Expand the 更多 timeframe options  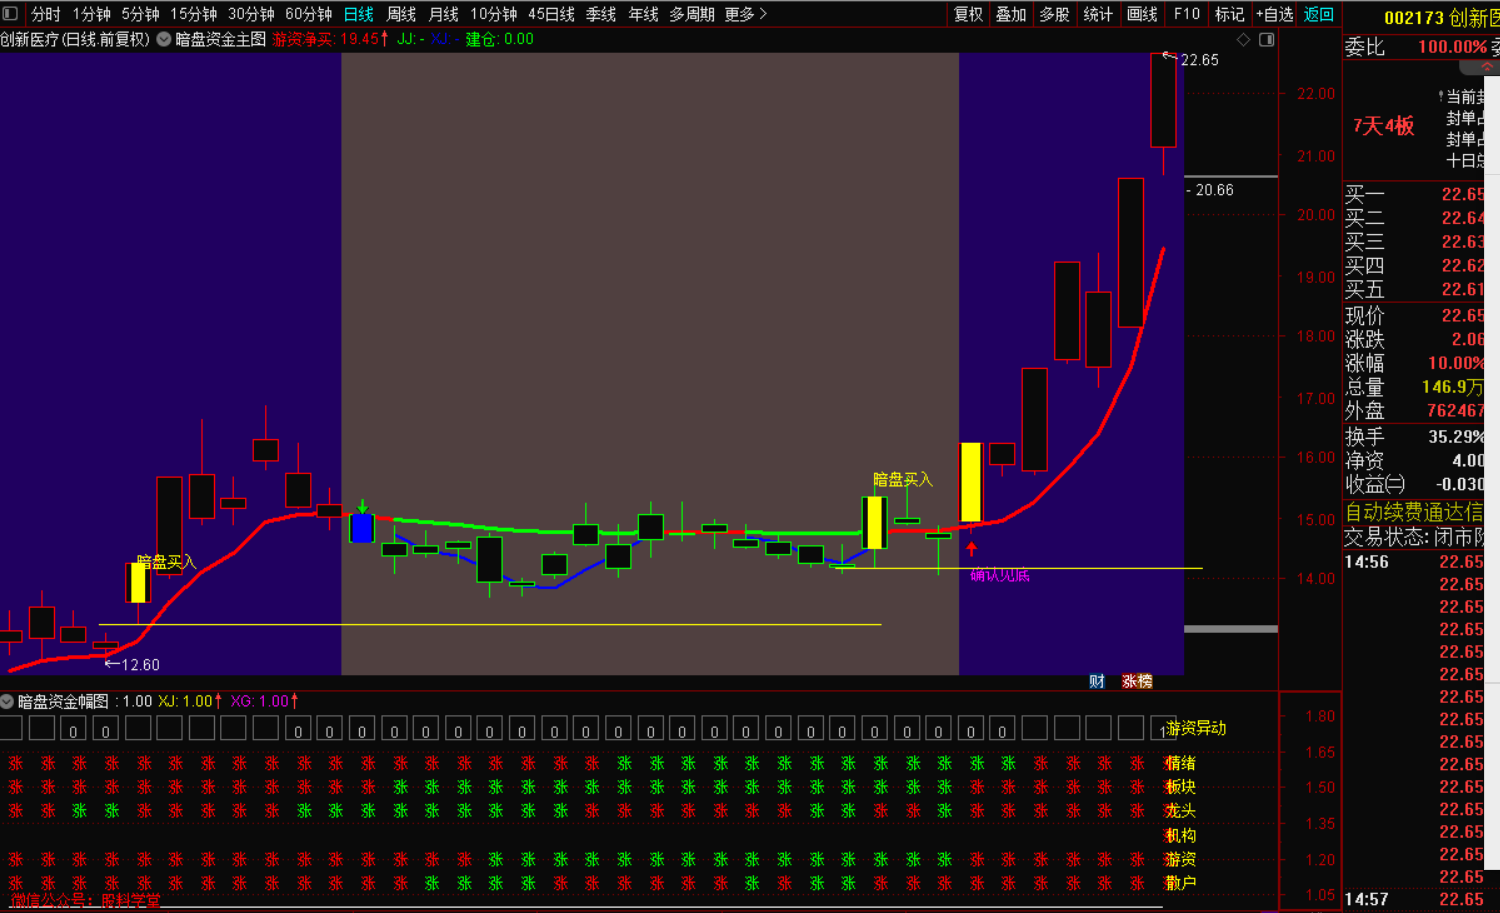point(745,14)
